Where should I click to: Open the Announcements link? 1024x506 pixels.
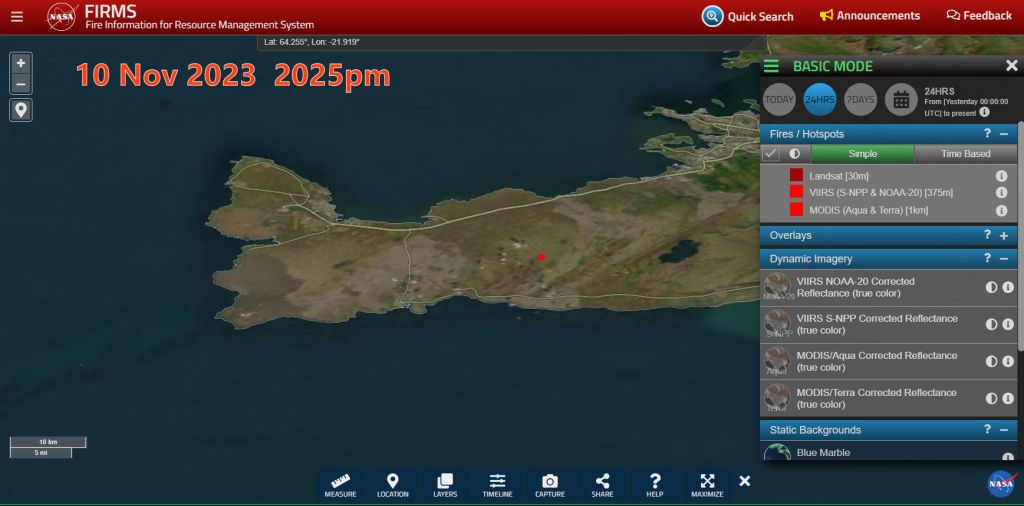click(869, 16)
